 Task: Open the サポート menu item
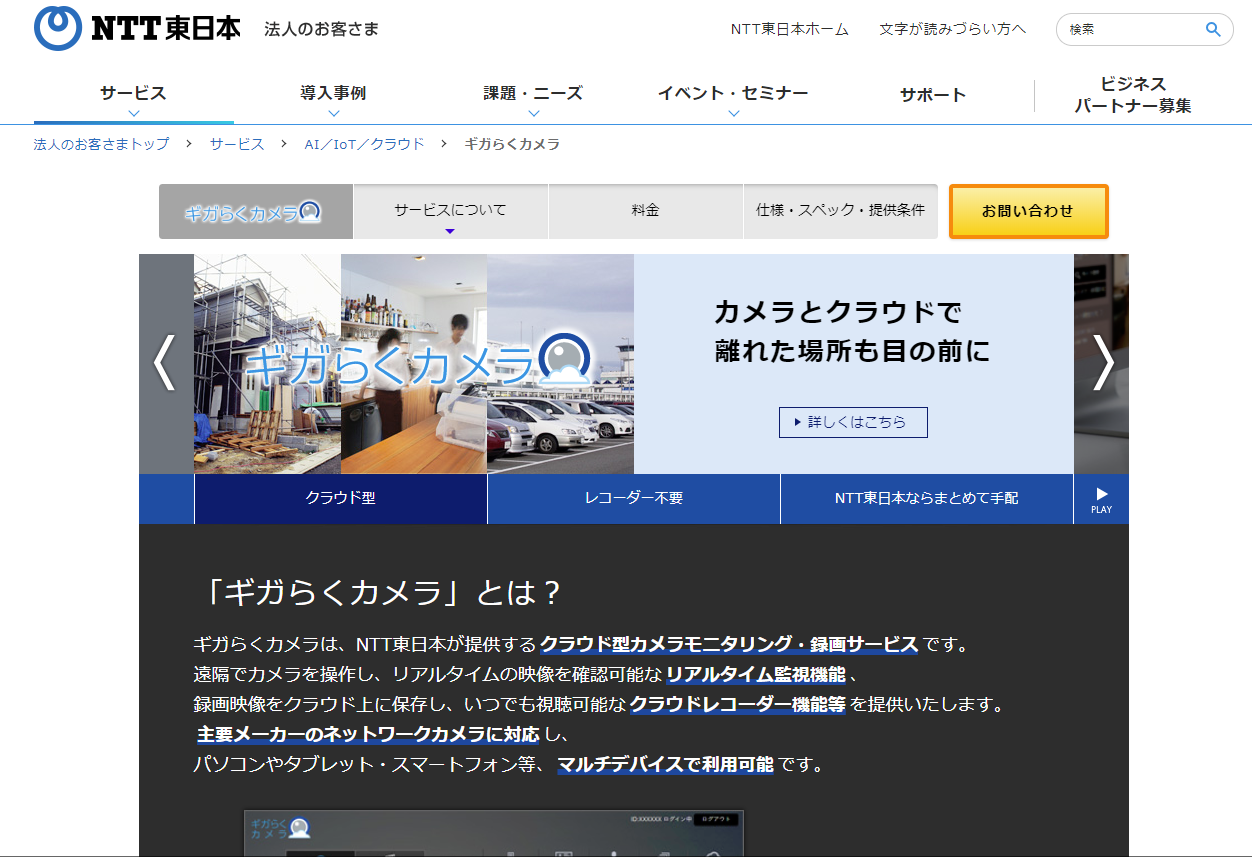[933, 95]
